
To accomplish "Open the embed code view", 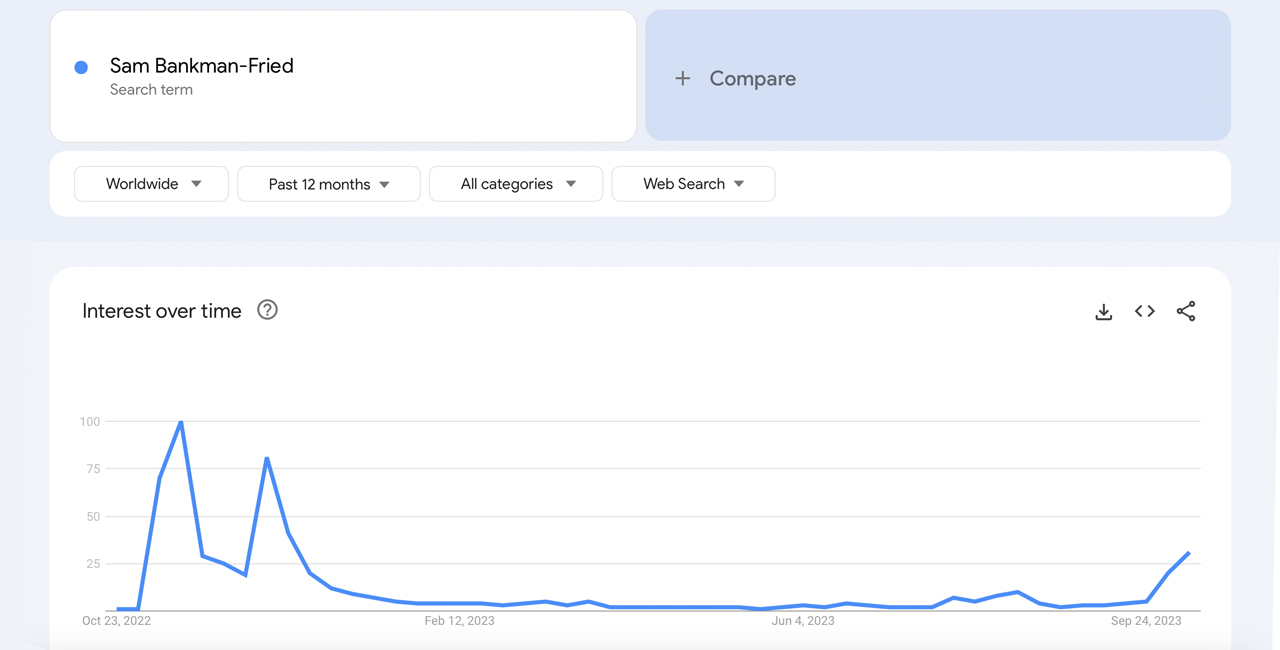I will tap(1143, 311).
